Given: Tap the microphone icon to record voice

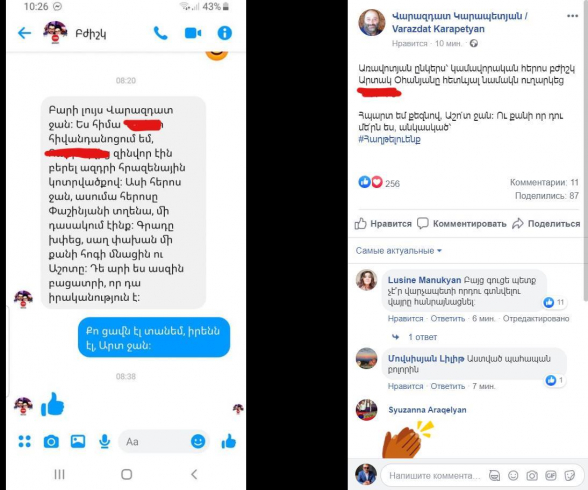Looking at the screenshot, I should pos(105,442).
